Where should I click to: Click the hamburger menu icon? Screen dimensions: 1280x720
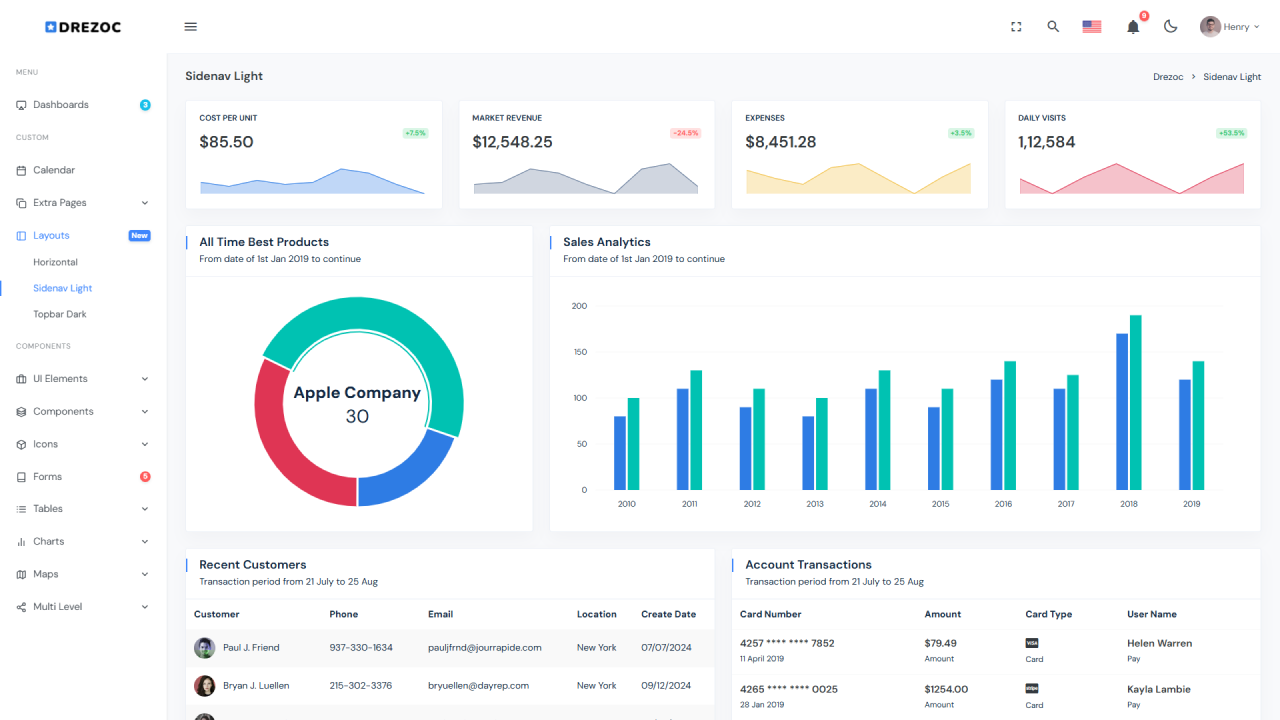[191, 27]
